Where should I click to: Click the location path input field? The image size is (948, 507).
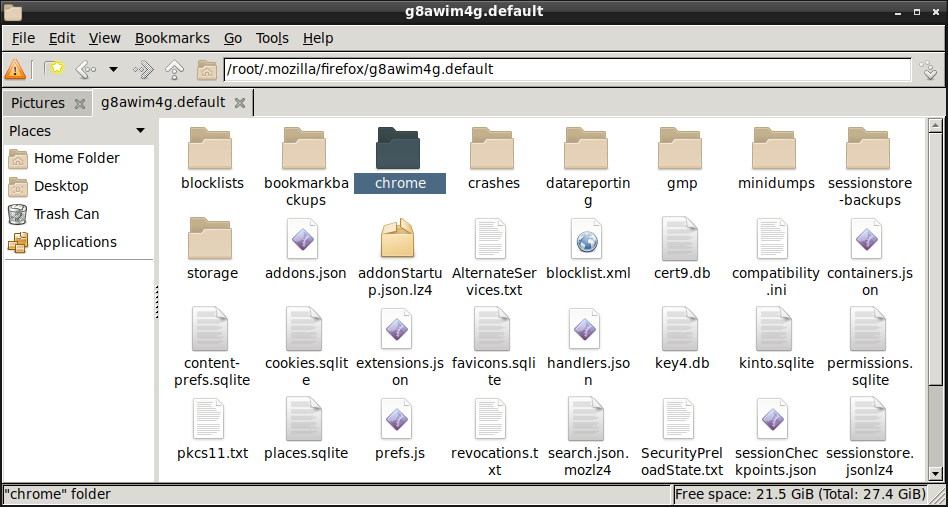[x=567, y=69]
